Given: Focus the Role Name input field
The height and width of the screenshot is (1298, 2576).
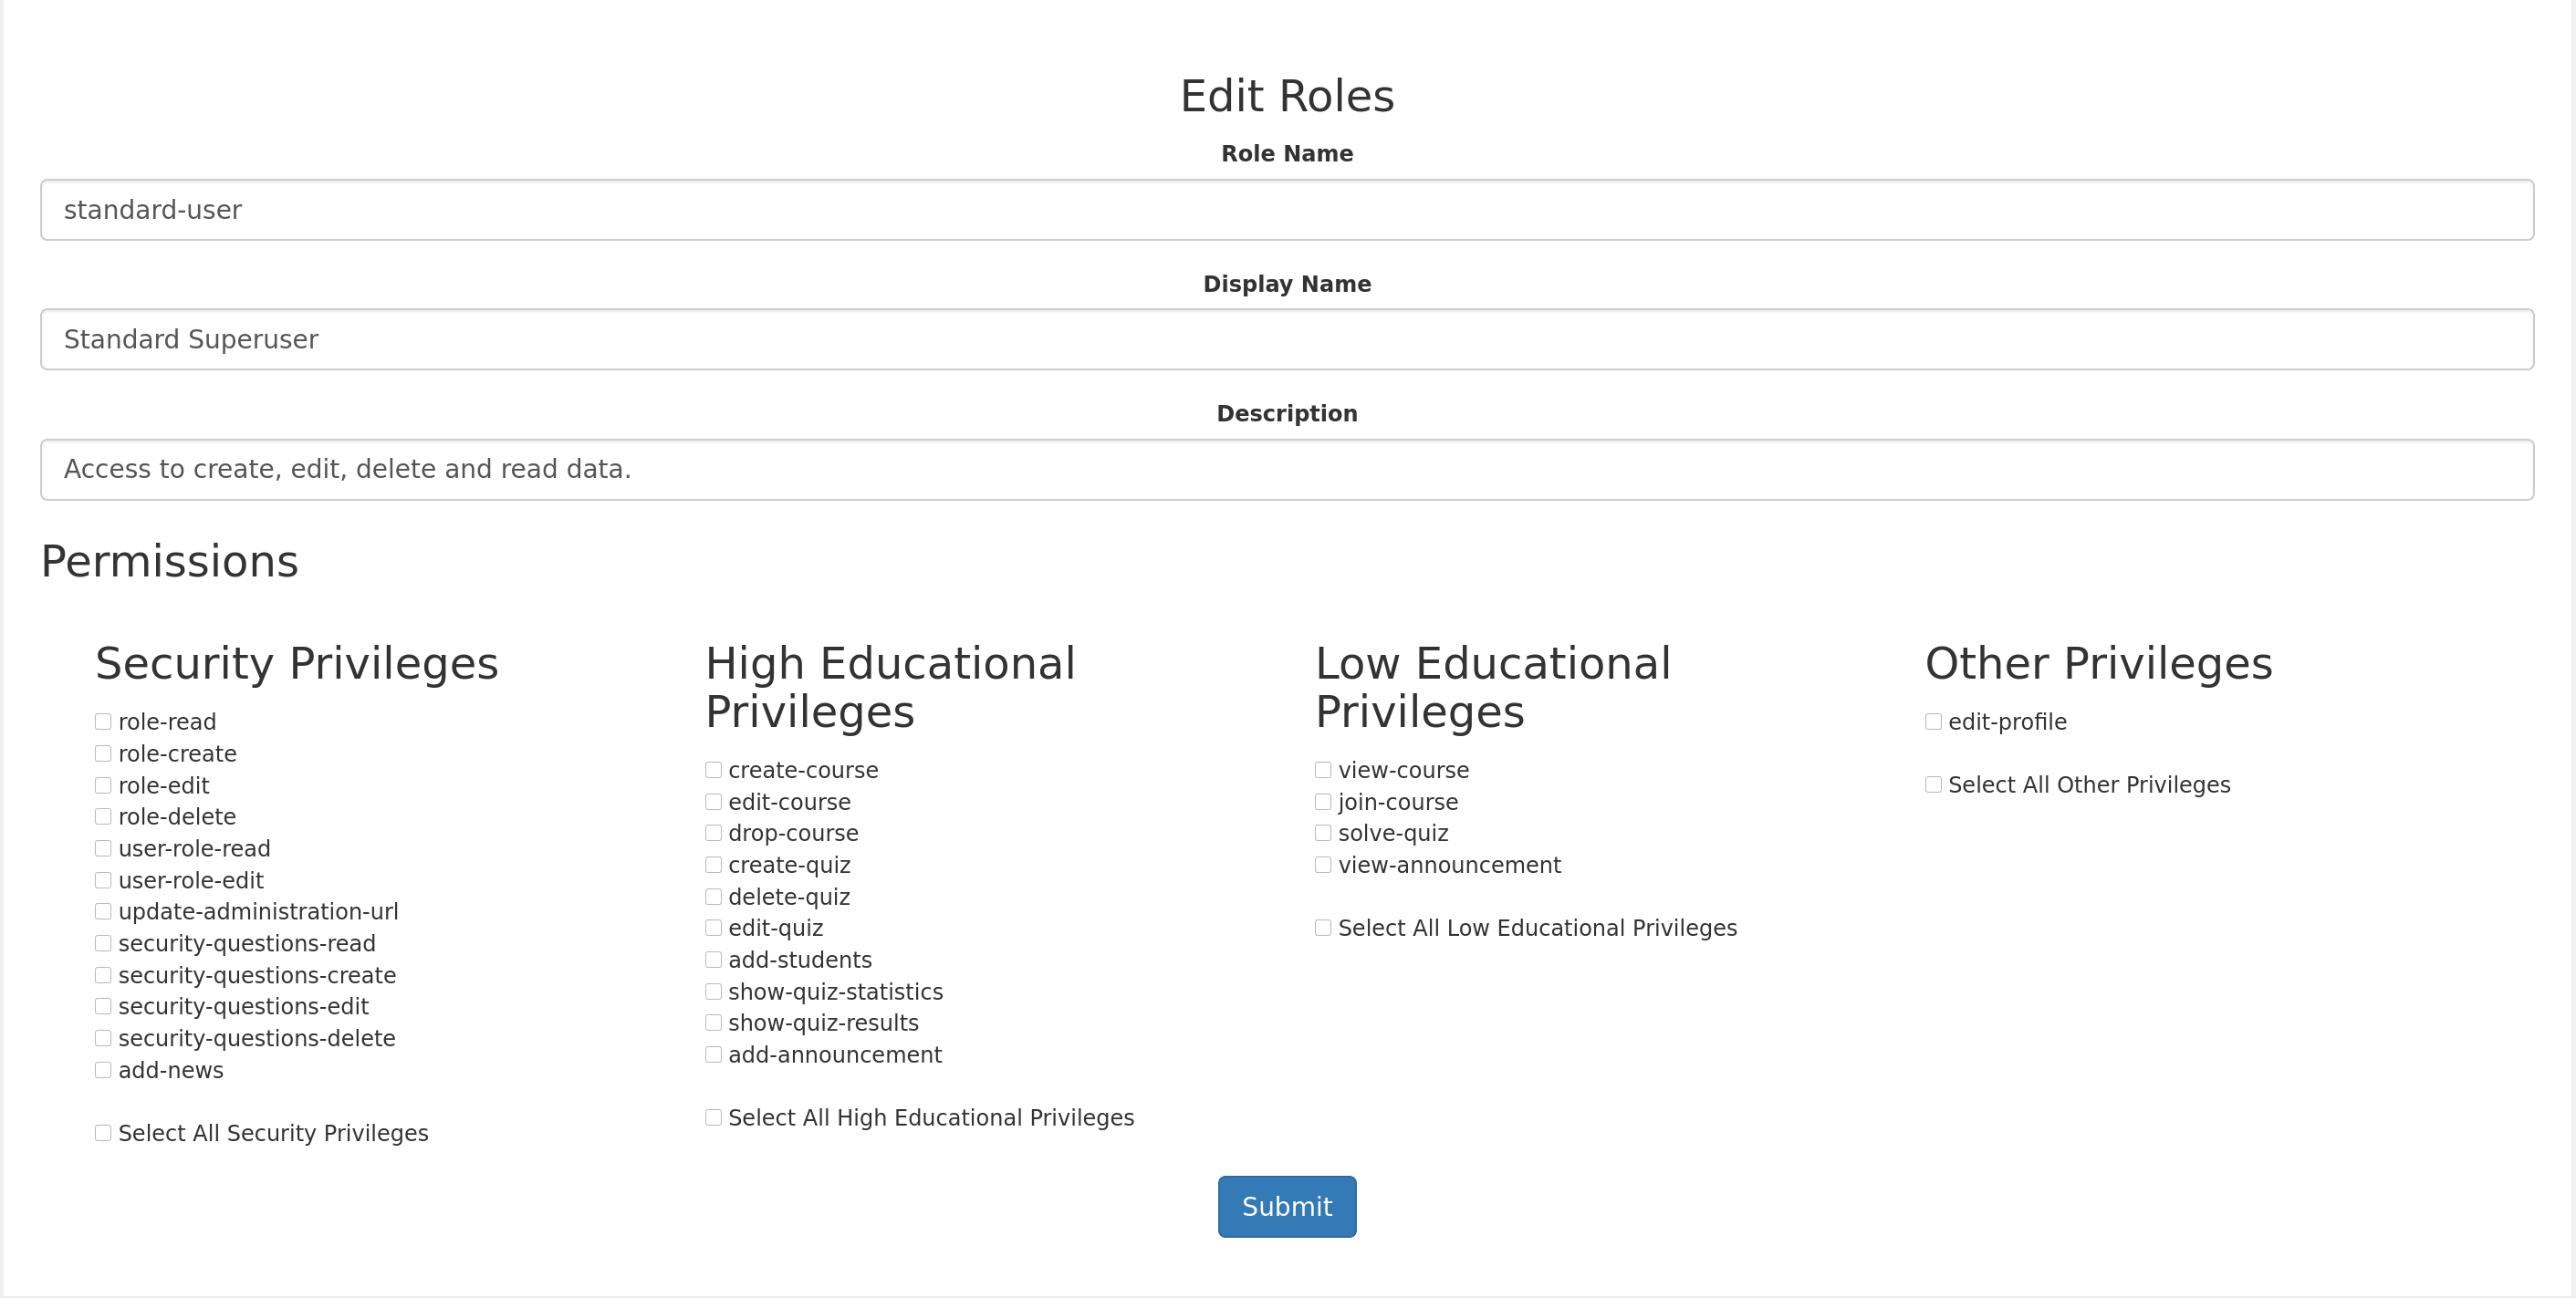Looking at the screenshot, I should [1286, 210].
